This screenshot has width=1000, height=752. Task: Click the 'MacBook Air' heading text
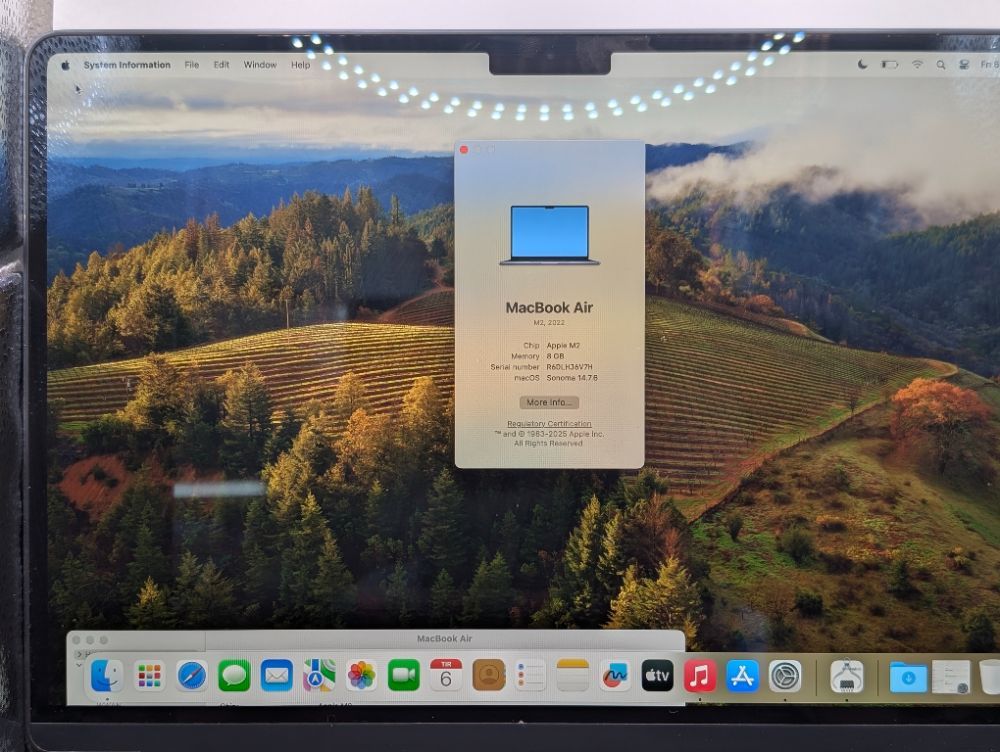549,307
